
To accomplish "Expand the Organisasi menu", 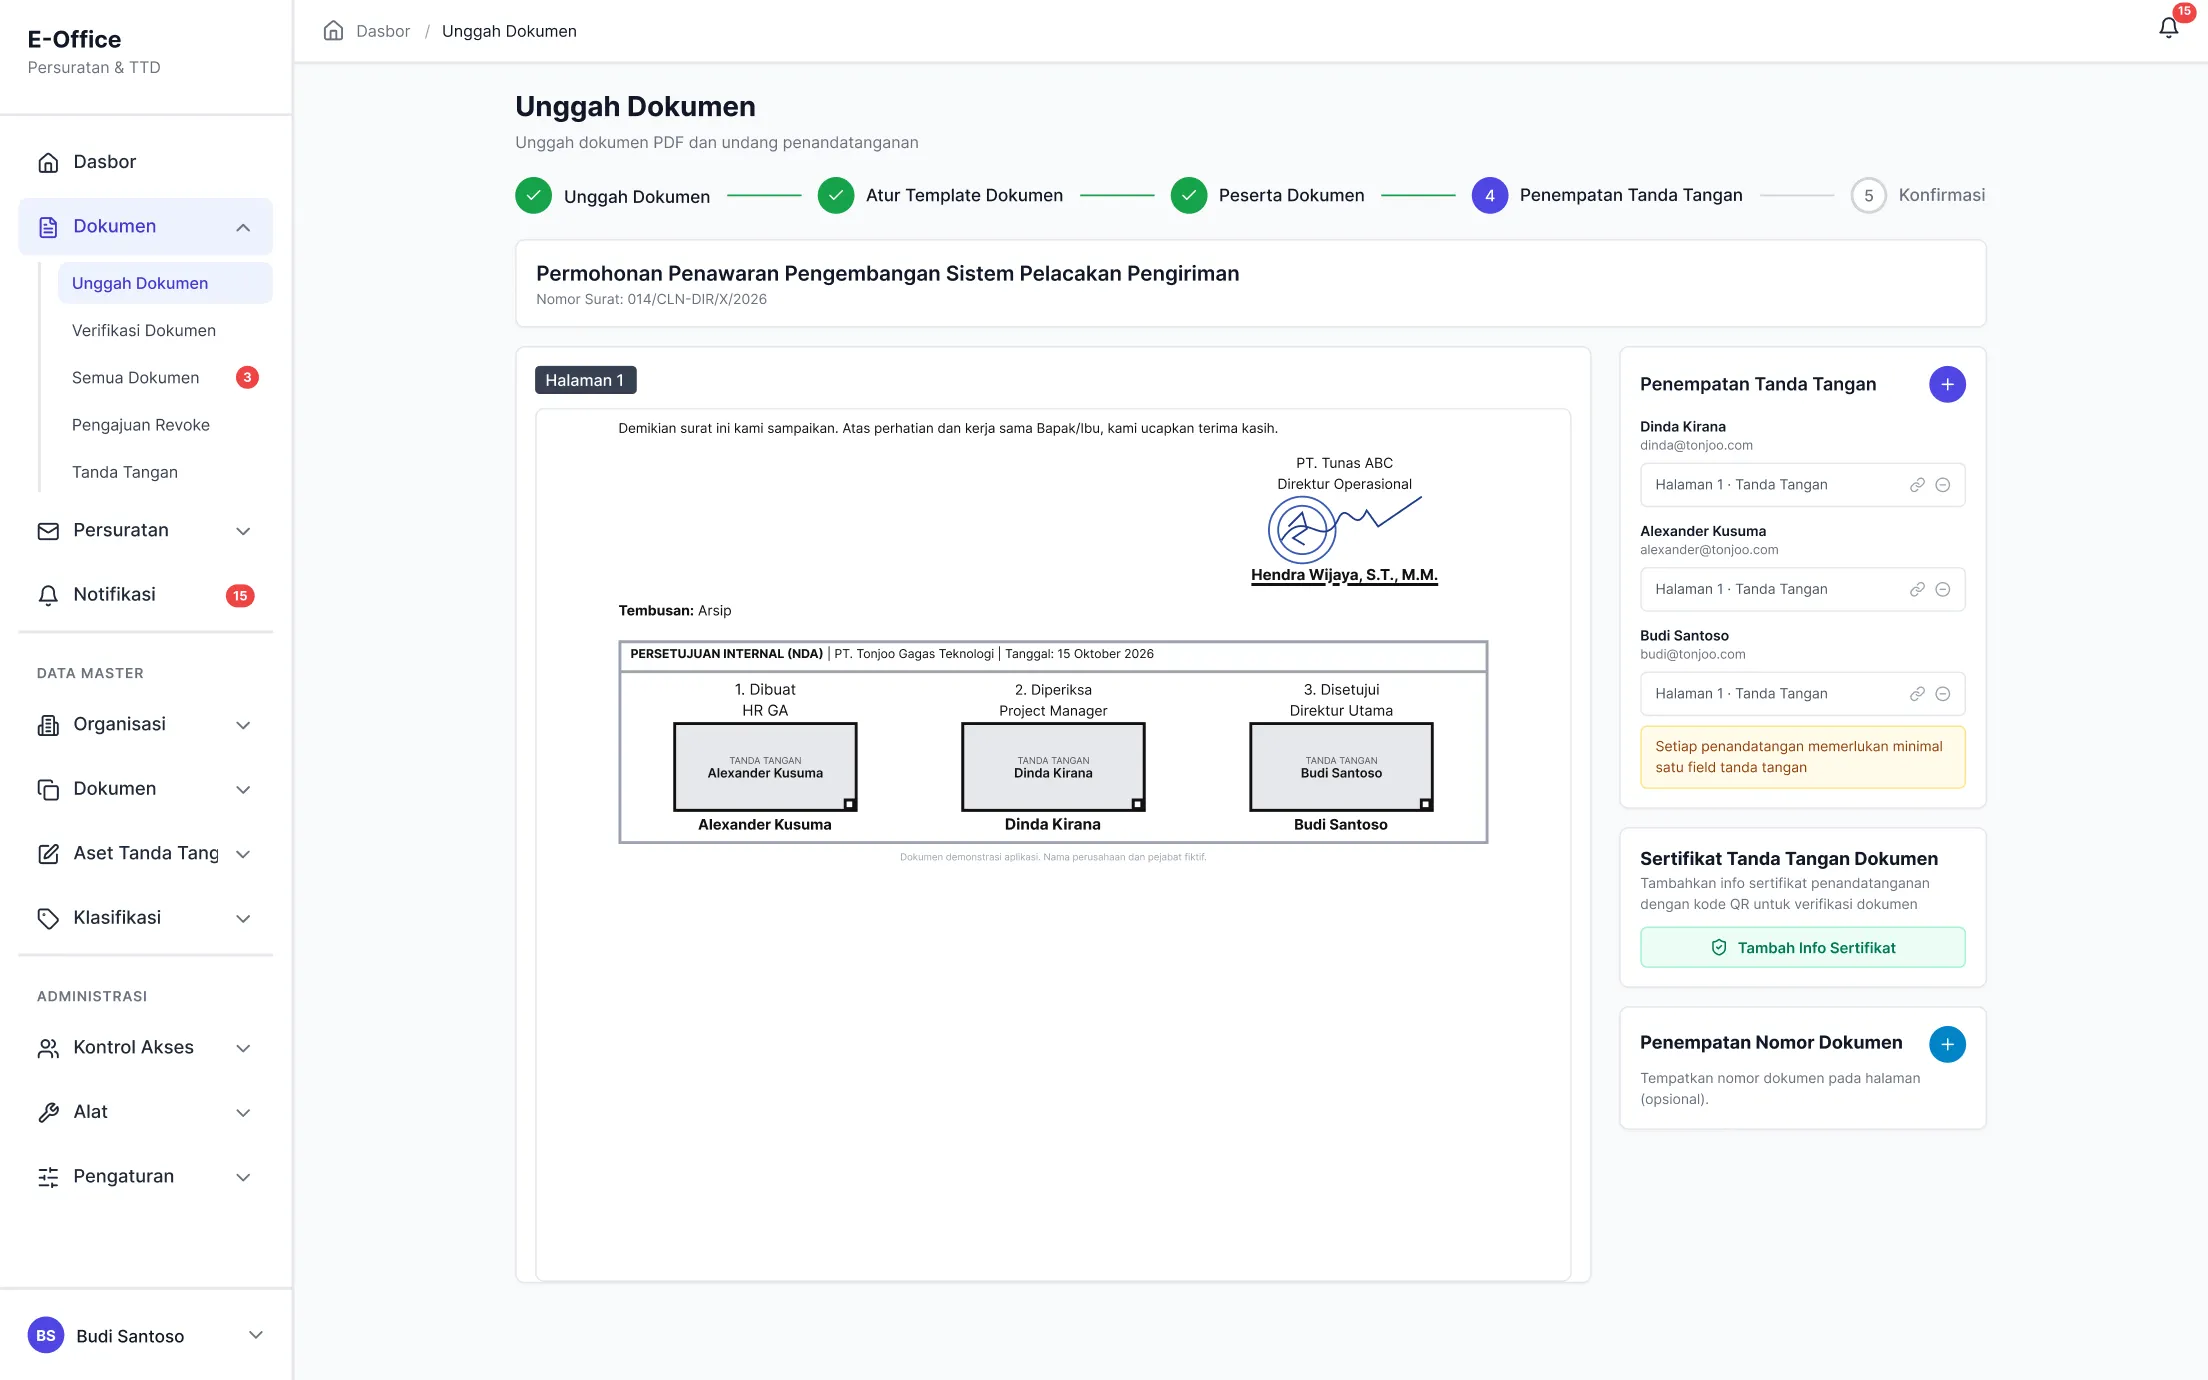I will click(x=145, y=725).
